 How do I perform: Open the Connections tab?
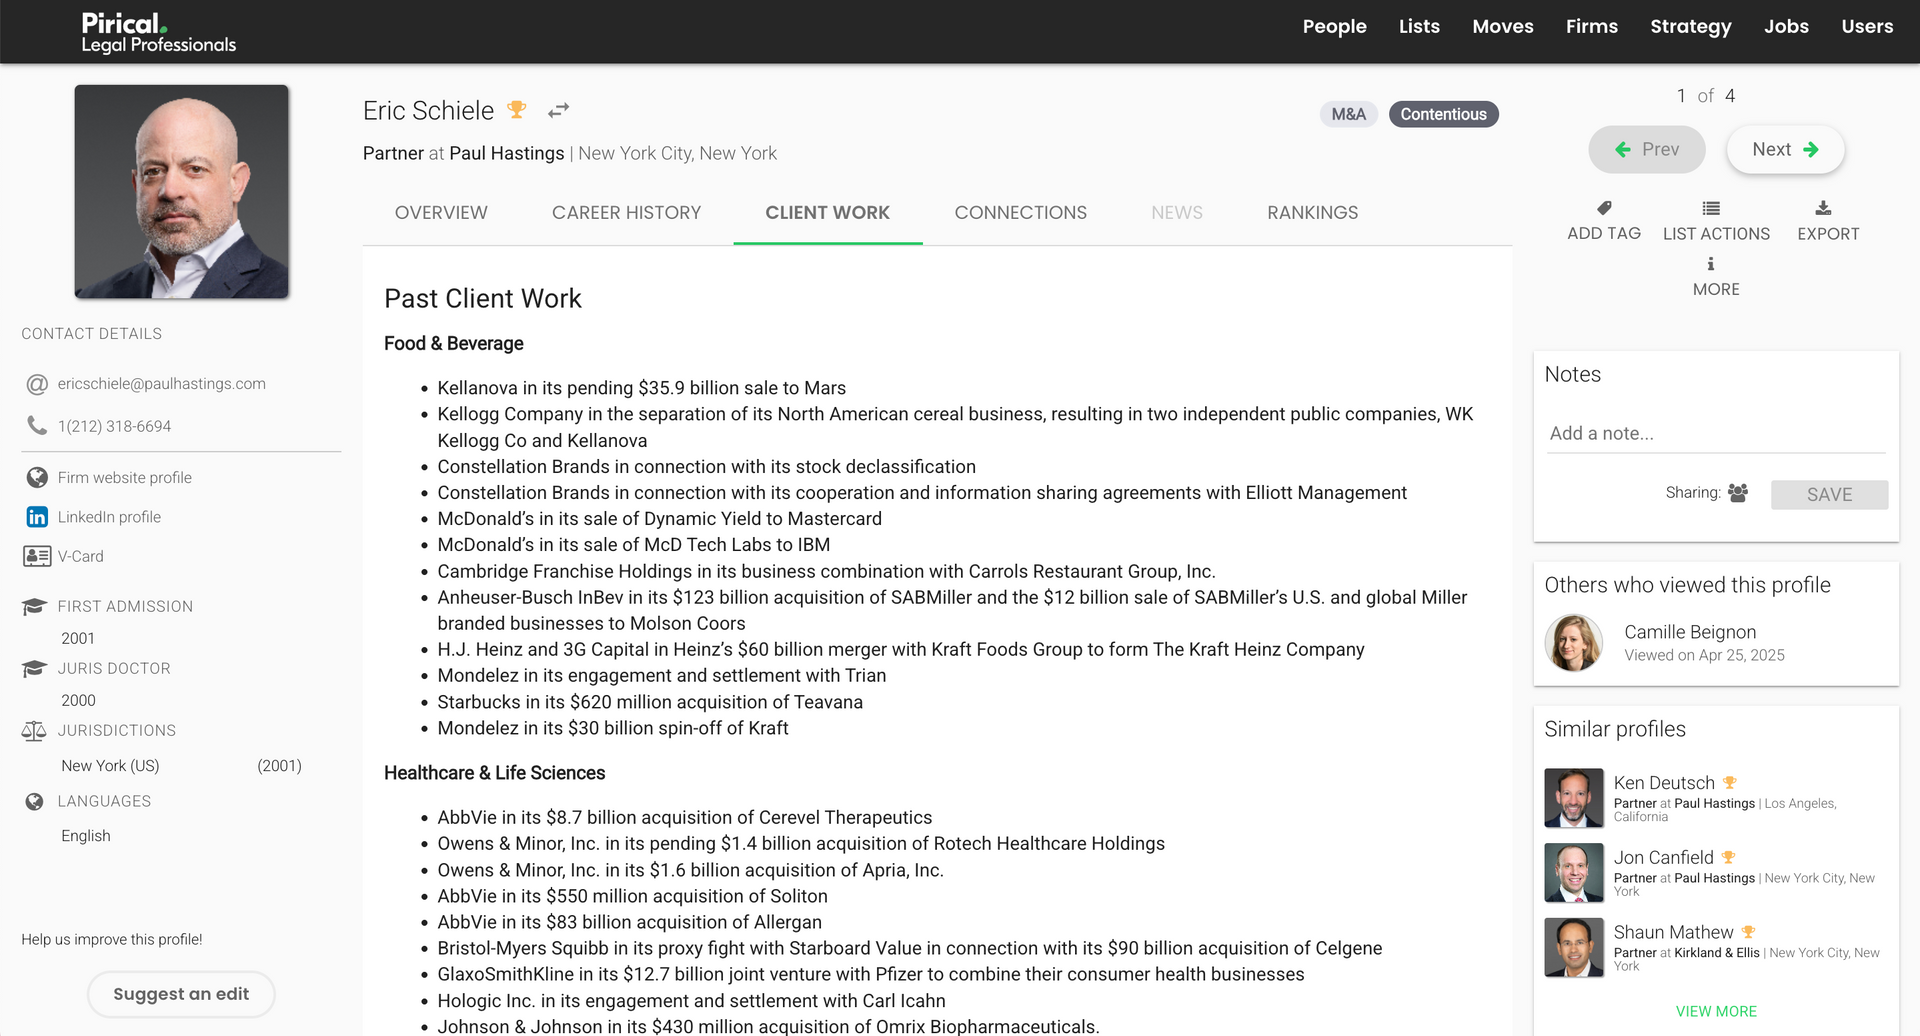(1020, 213)
